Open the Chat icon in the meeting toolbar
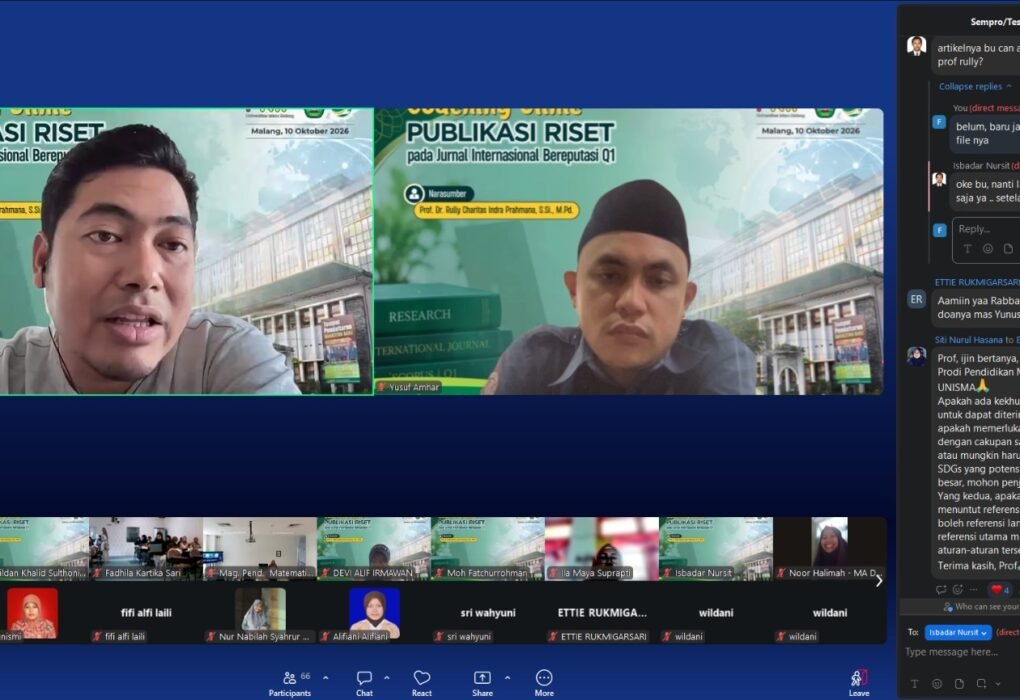Viewport: 1020px width, 700px height. [364, 678]
